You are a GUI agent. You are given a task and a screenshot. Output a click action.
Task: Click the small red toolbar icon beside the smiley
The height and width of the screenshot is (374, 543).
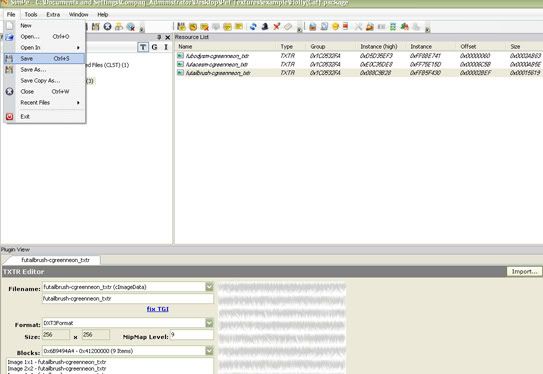coord(345,26)
